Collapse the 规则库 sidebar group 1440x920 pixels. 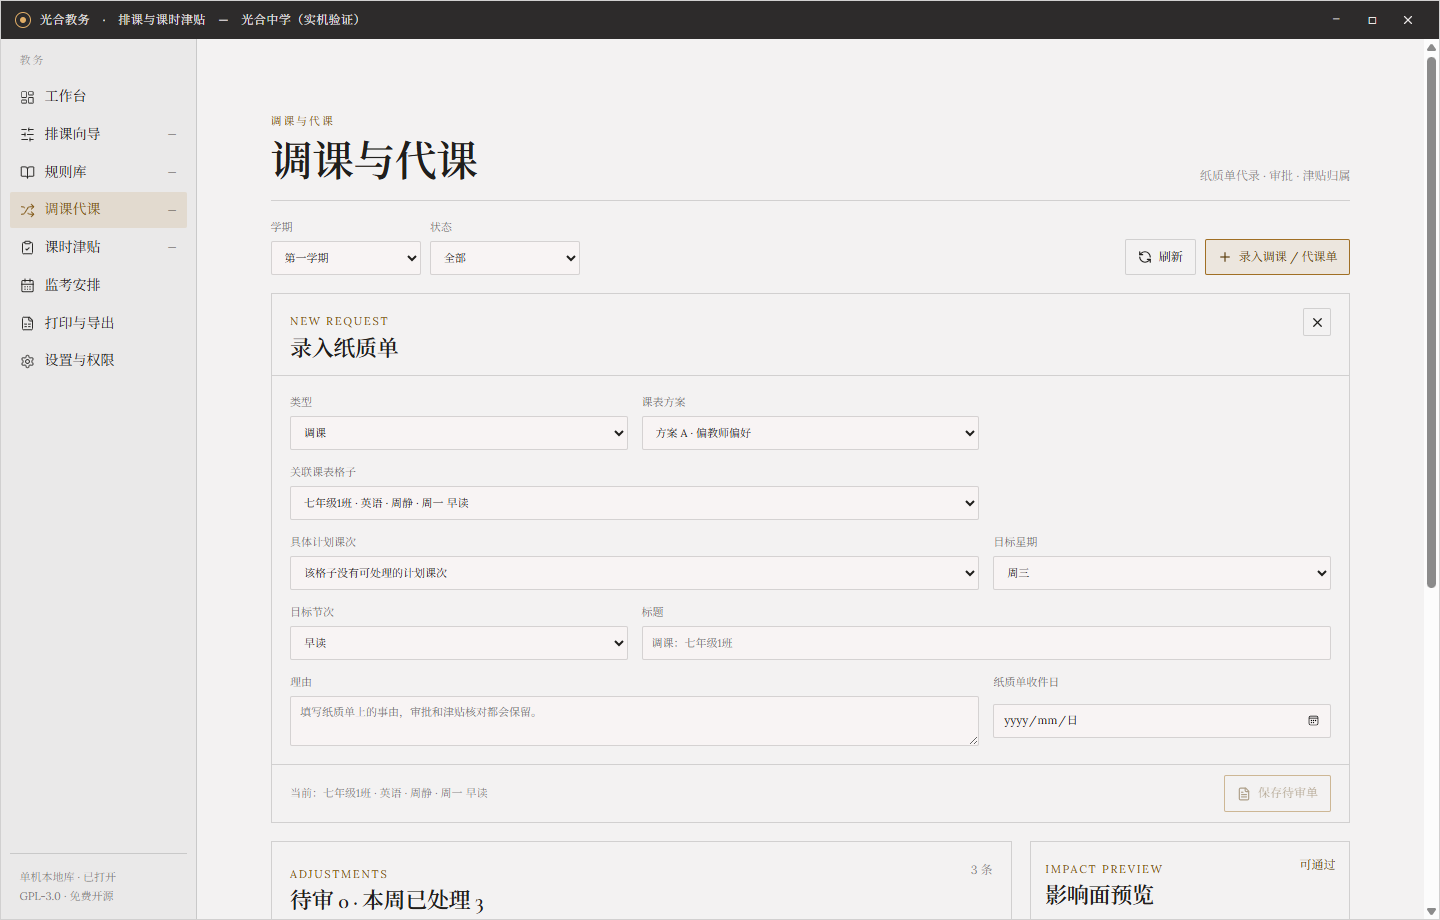coord(172,172)
